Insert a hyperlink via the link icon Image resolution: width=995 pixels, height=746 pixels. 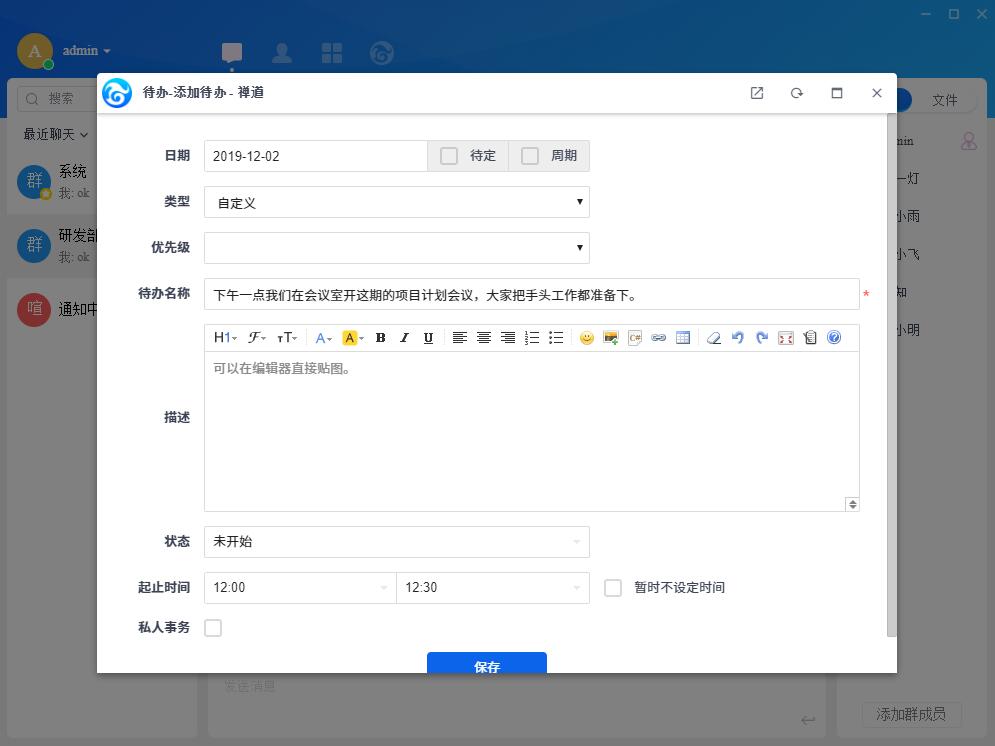pos(659,338)
